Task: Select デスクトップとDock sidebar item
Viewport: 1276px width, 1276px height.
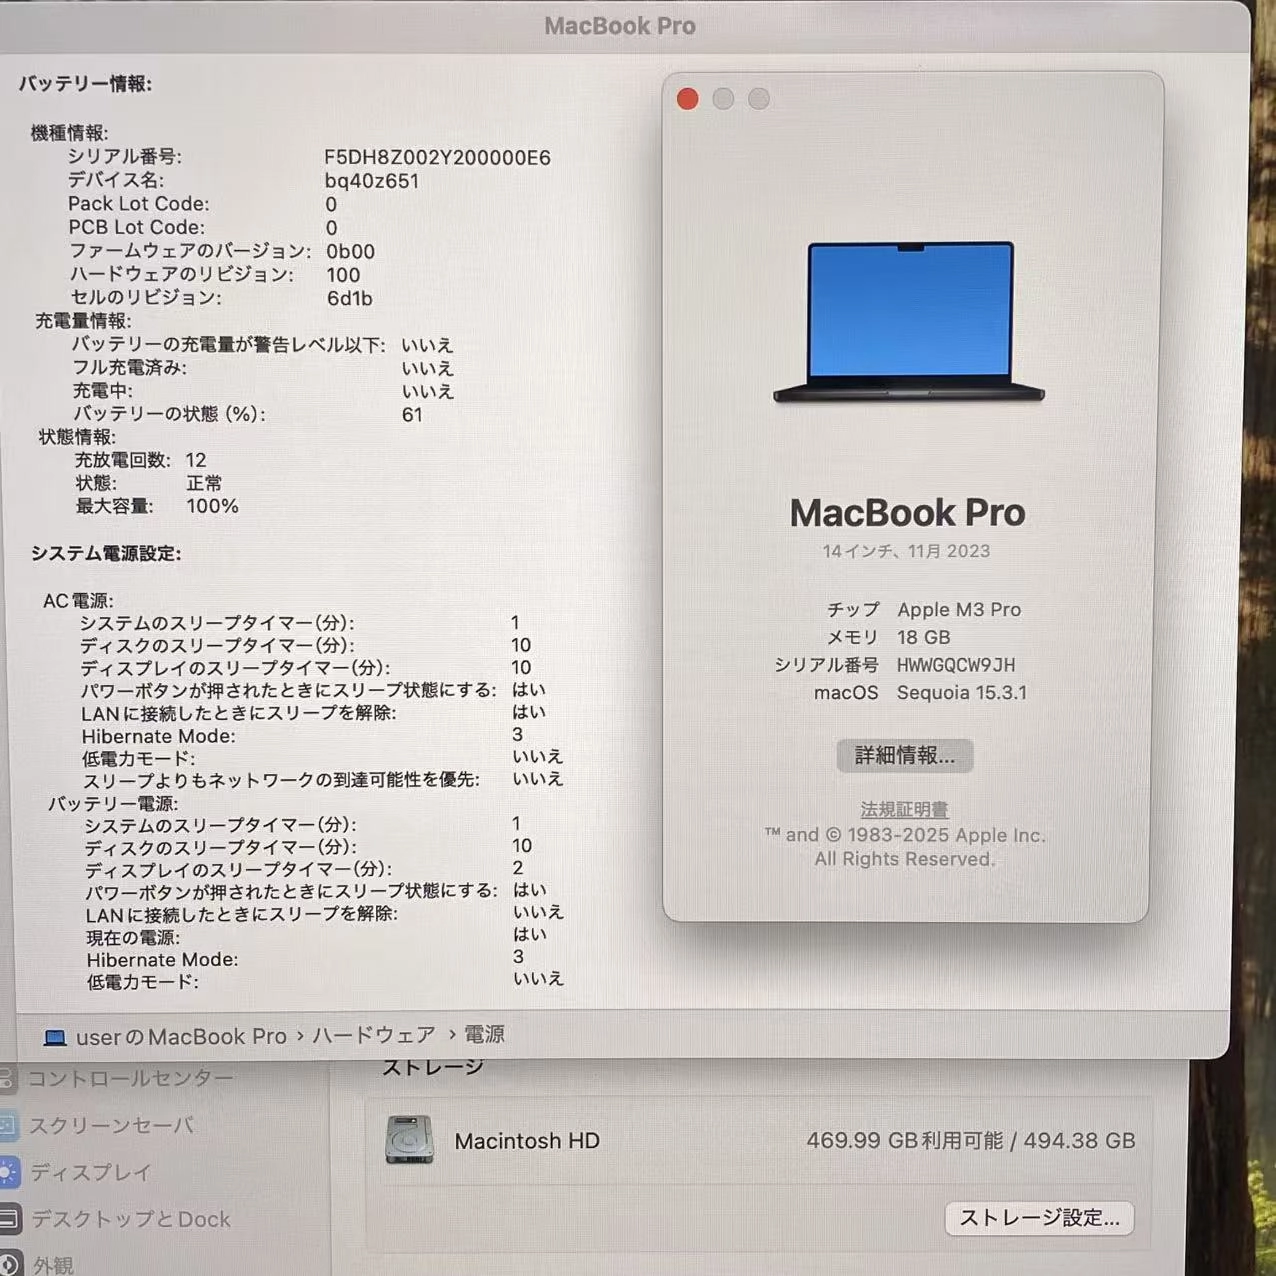Action: pyautogui.click(x=130, y=1219)
